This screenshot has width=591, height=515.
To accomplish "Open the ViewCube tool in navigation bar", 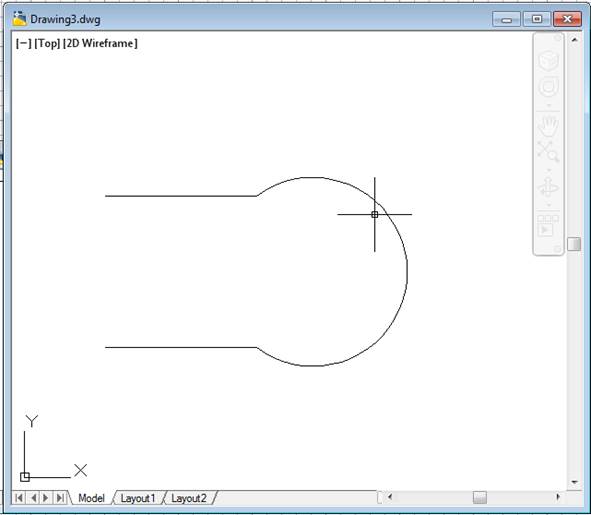I will (x=548, y=60).
